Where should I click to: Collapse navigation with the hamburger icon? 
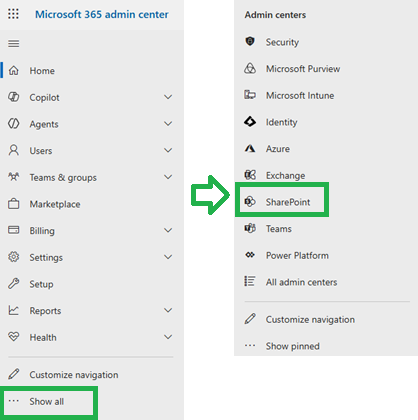point(14,44)
